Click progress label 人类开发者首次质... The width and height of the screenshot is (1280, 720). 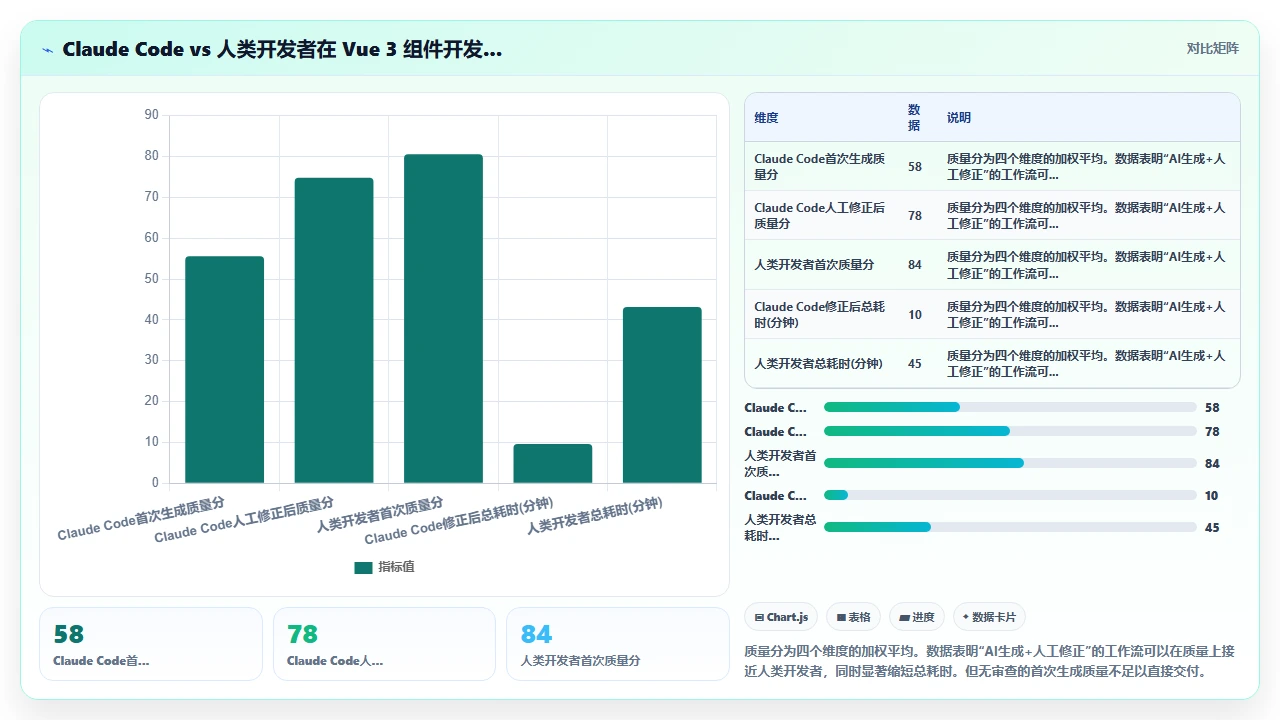click(x=780, y=463)
